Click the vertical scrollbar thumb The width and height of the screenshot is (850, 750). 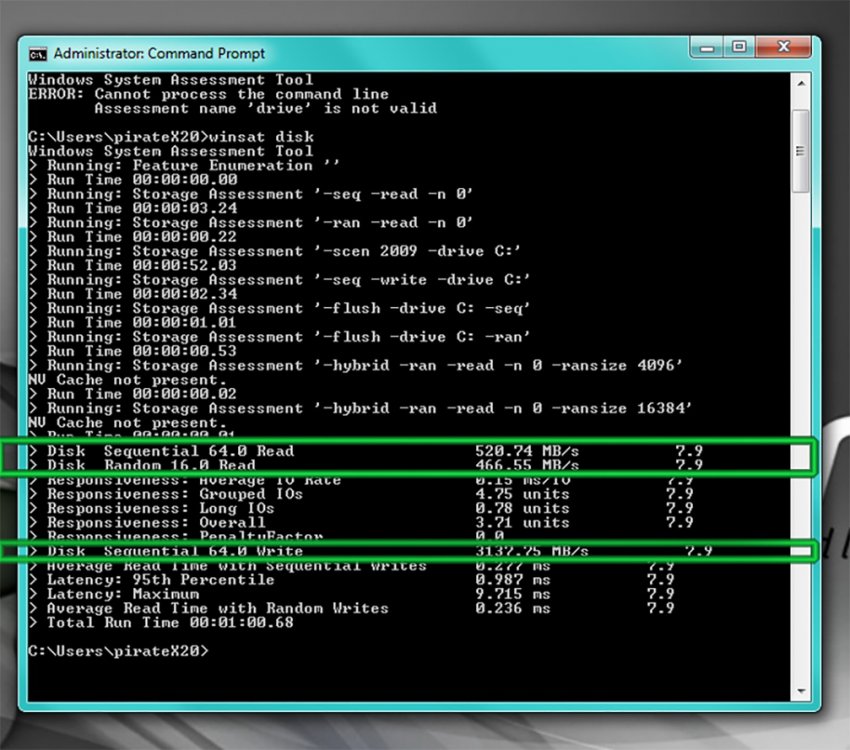(800, 151)
